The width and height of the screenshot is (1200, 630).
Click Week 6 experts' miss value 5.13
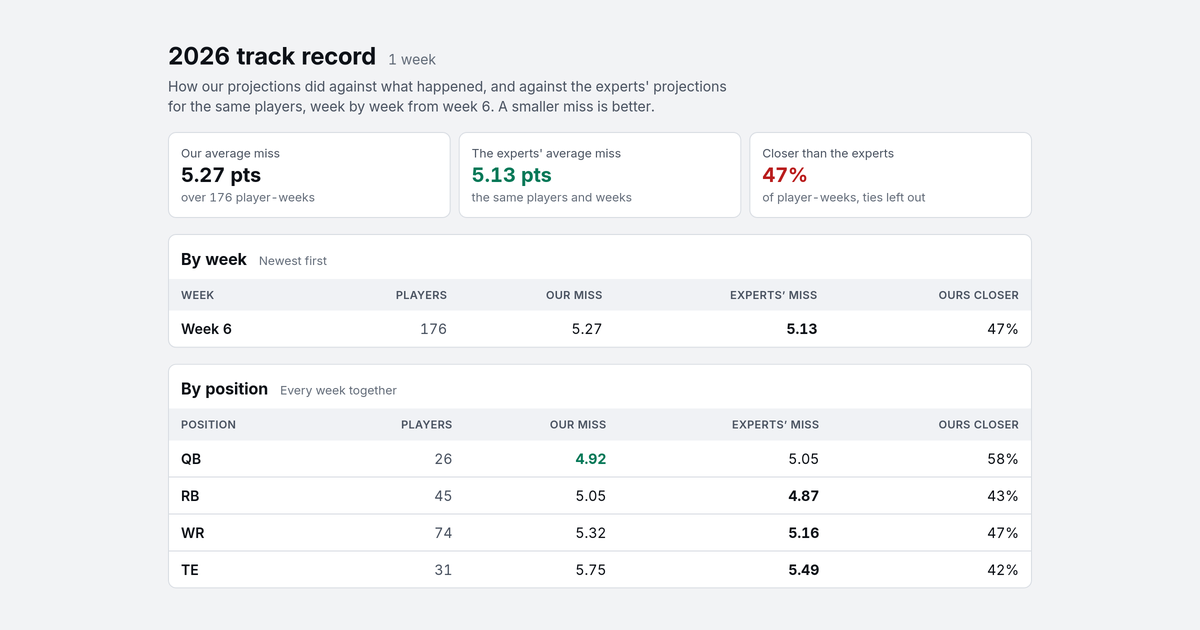tap(802, 329)
